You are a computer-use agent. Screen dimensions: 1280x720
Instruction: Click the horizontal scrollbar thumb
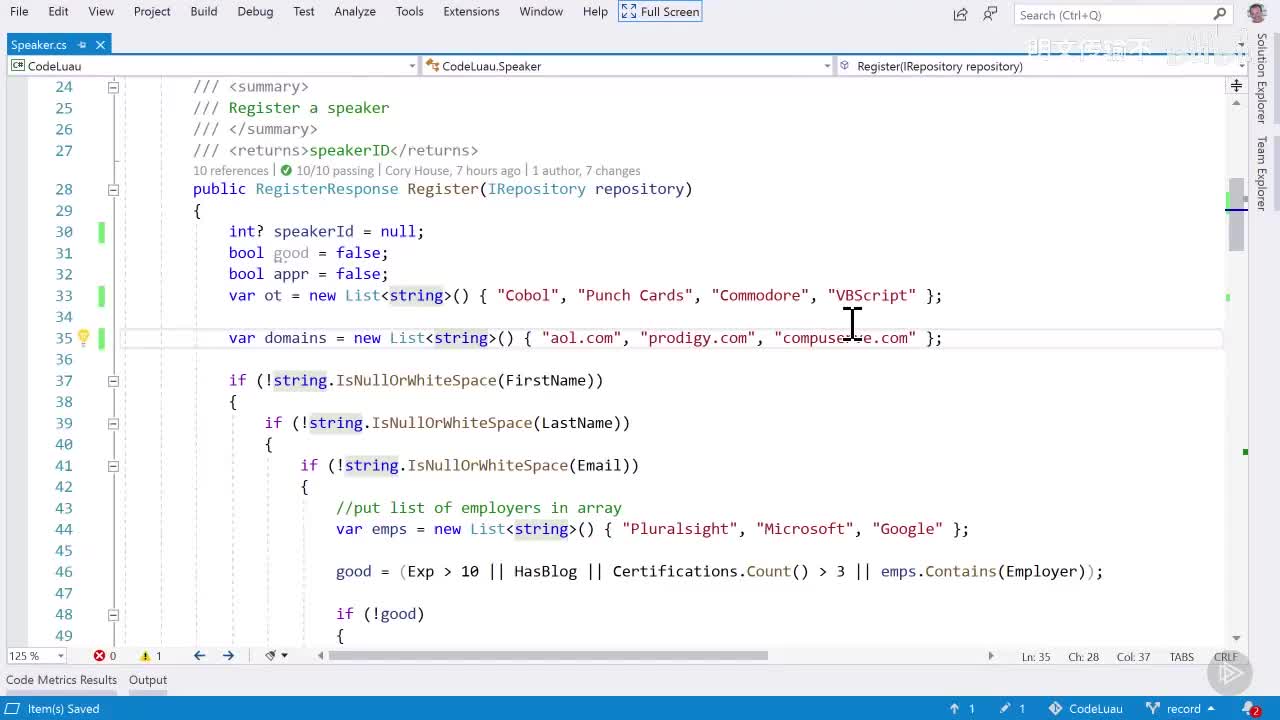pyautogui.click(x=549, y=656)
